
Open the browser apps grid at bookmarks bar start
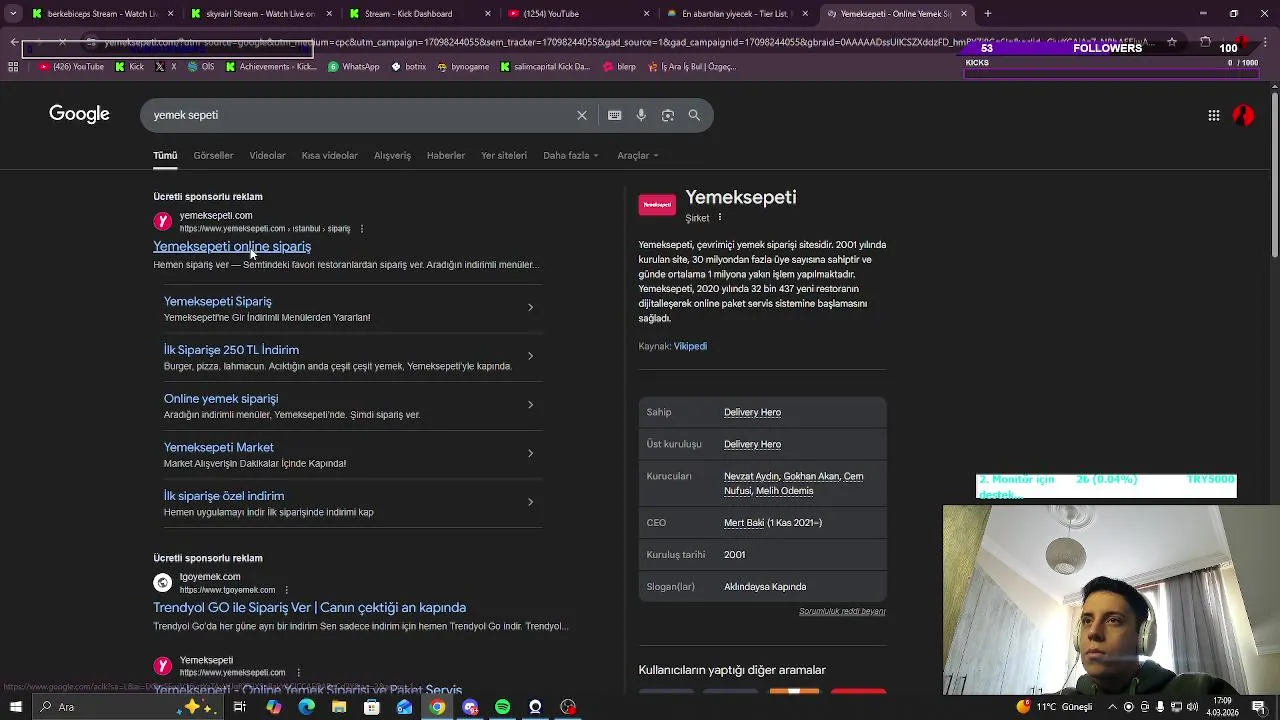coord(13,67)
